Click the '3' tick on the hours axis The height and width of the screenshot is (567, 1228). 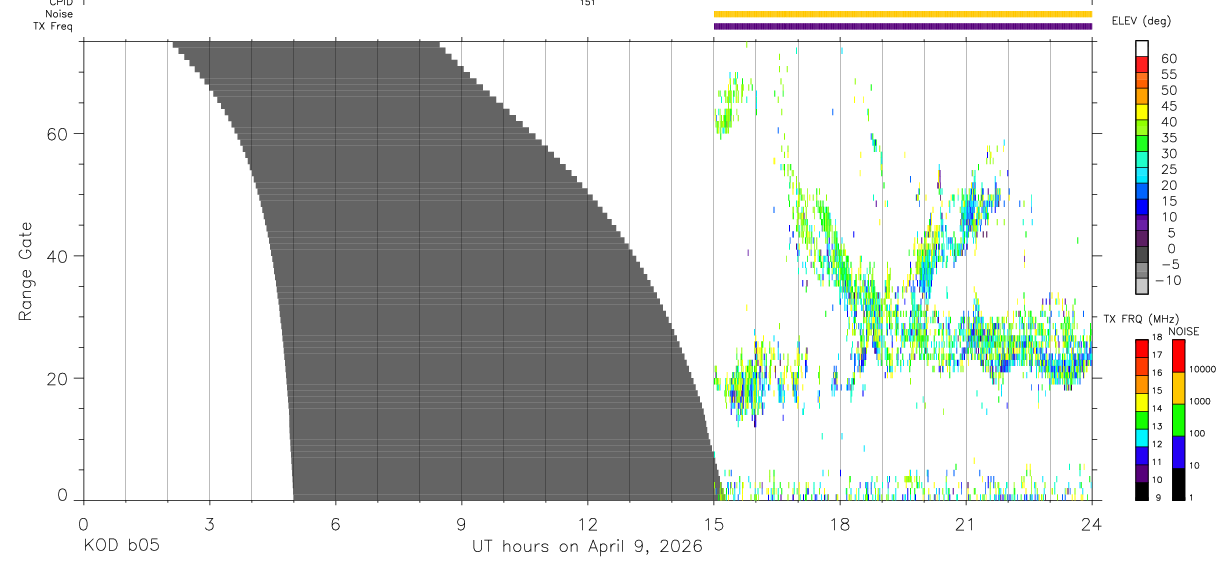click(x=209, y=525)
